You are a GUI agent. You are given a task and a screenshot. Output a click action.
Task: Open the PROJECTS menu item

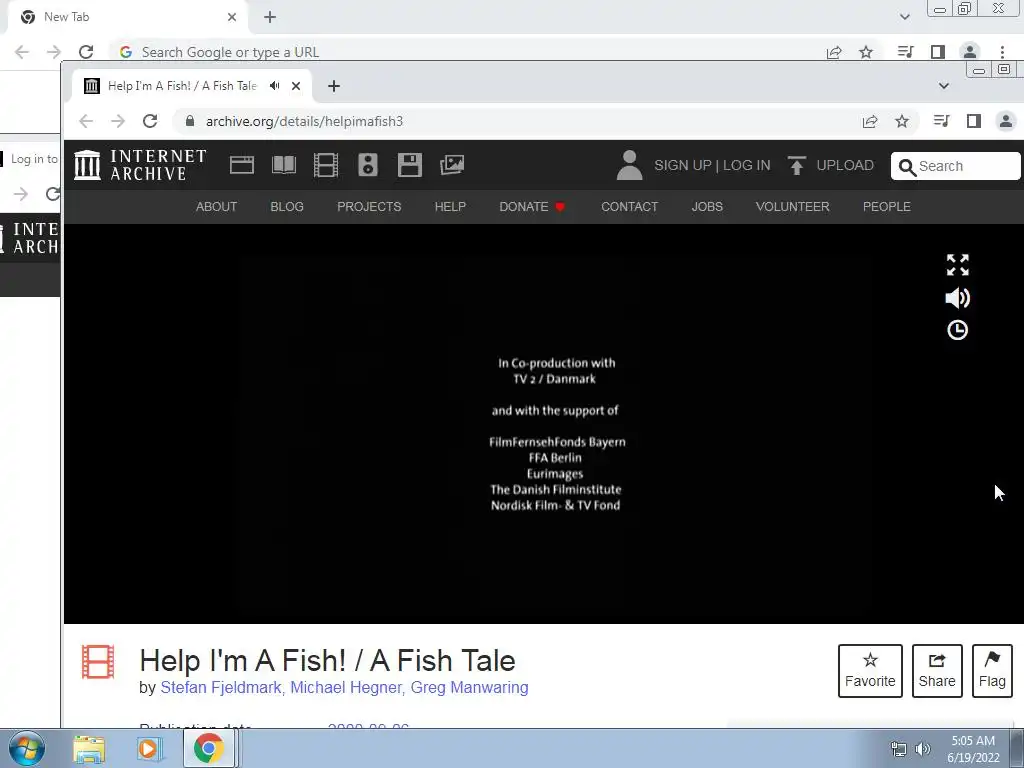(369, 206)
